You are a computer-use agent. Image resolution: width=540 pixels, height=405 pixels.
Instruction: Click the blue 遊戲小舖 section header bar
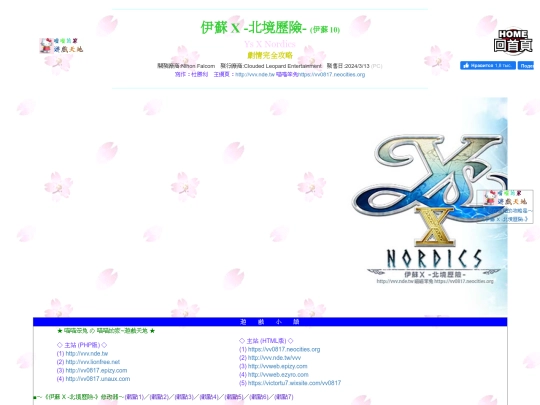pyautogui.click(x=270, y=322)
